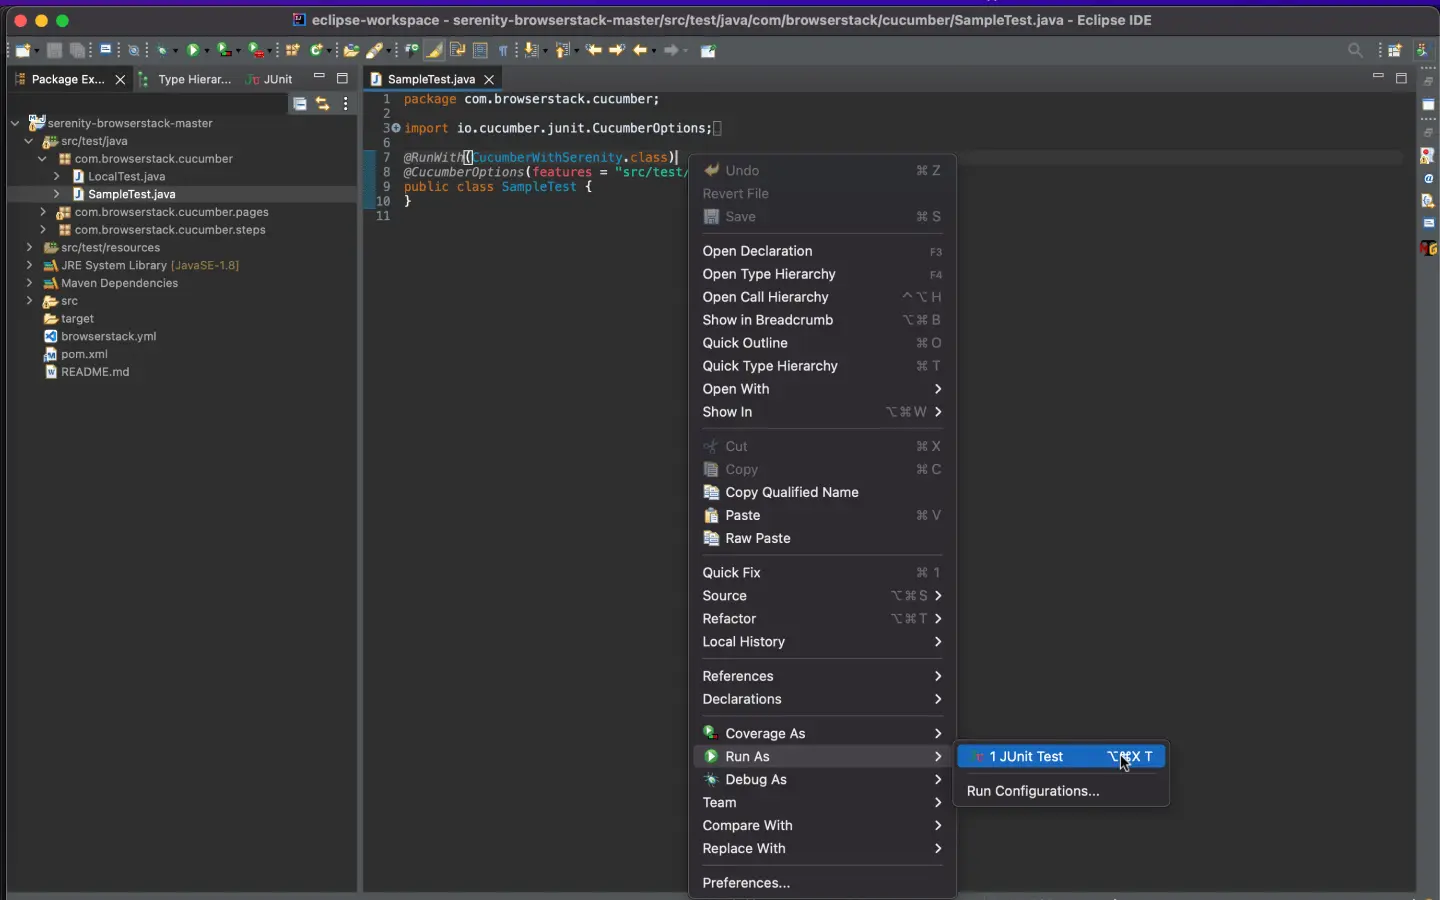Click the New file wizard icon
1440x900 pixels.
point(22,50)
